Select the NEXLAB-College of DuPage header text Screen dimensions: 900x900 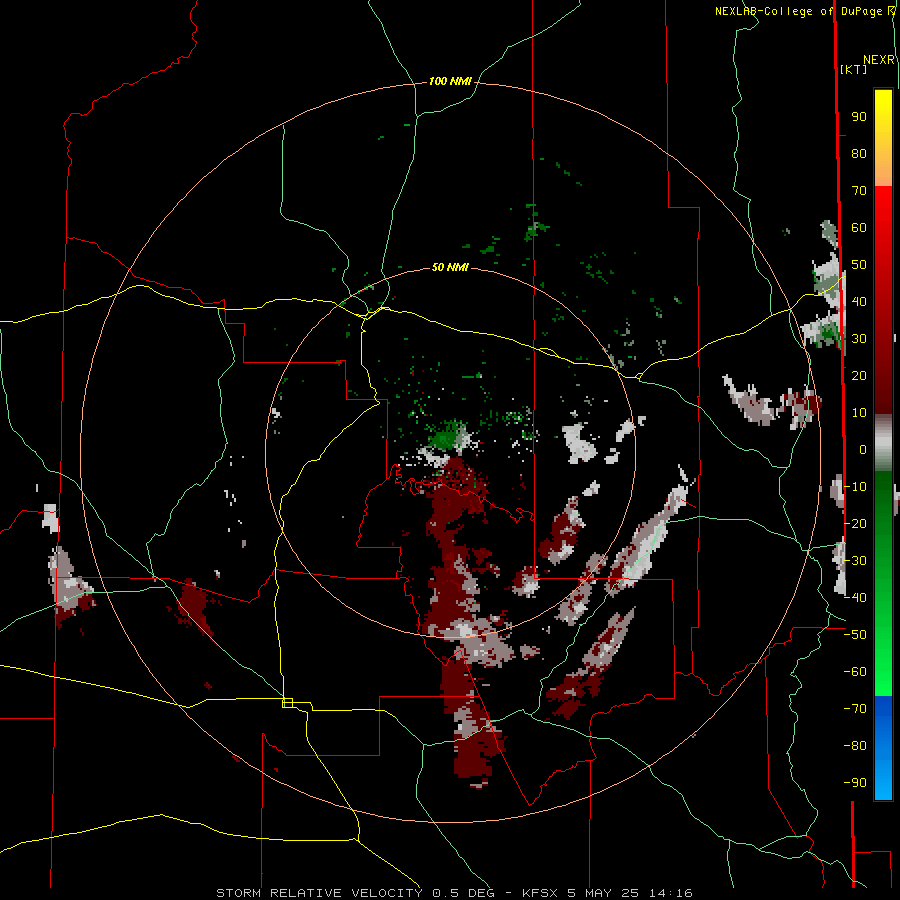(x=800, y=11)
